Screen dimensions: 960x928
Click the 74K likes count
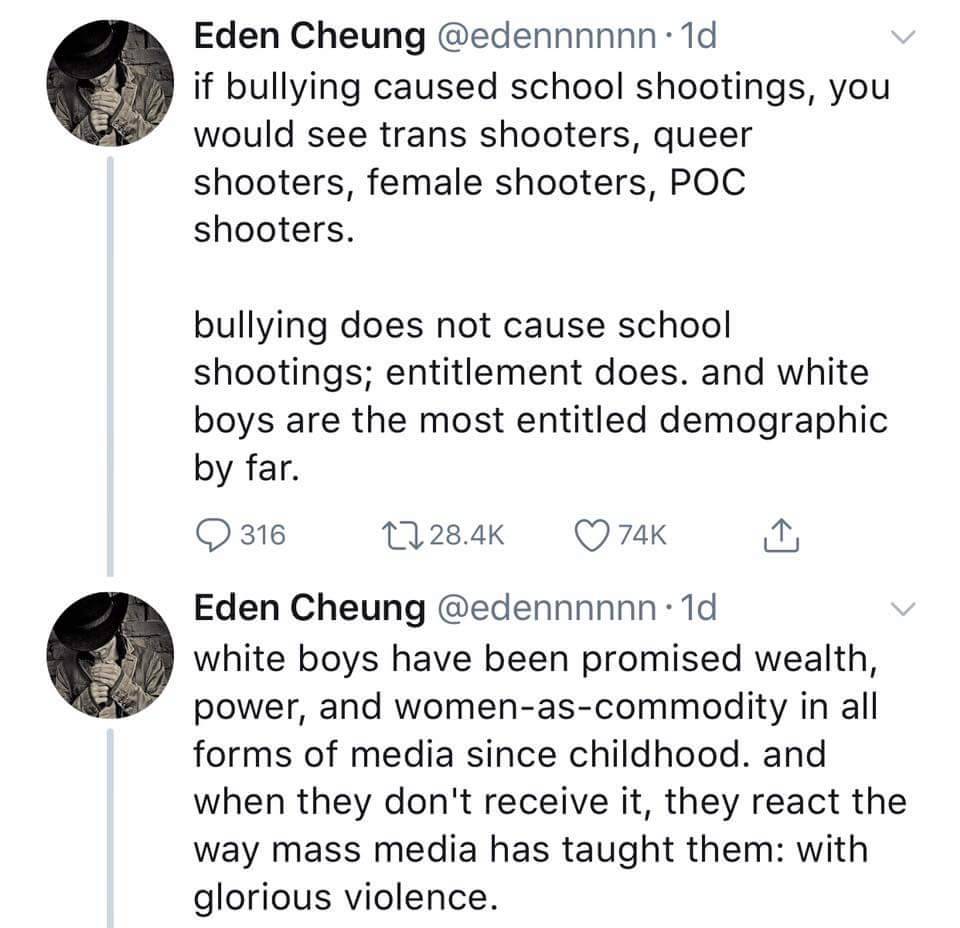tap(642, 536)
